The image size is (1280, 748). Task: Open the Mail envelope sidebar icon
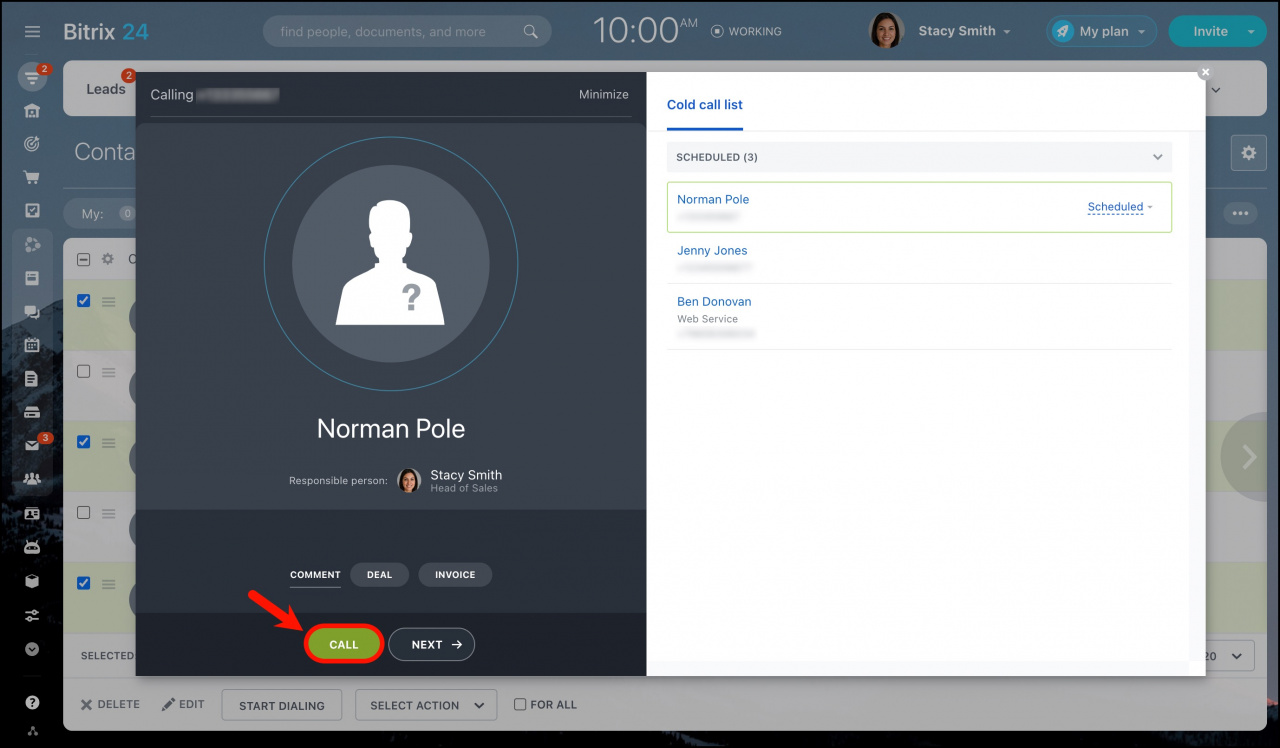click(32, 446)
